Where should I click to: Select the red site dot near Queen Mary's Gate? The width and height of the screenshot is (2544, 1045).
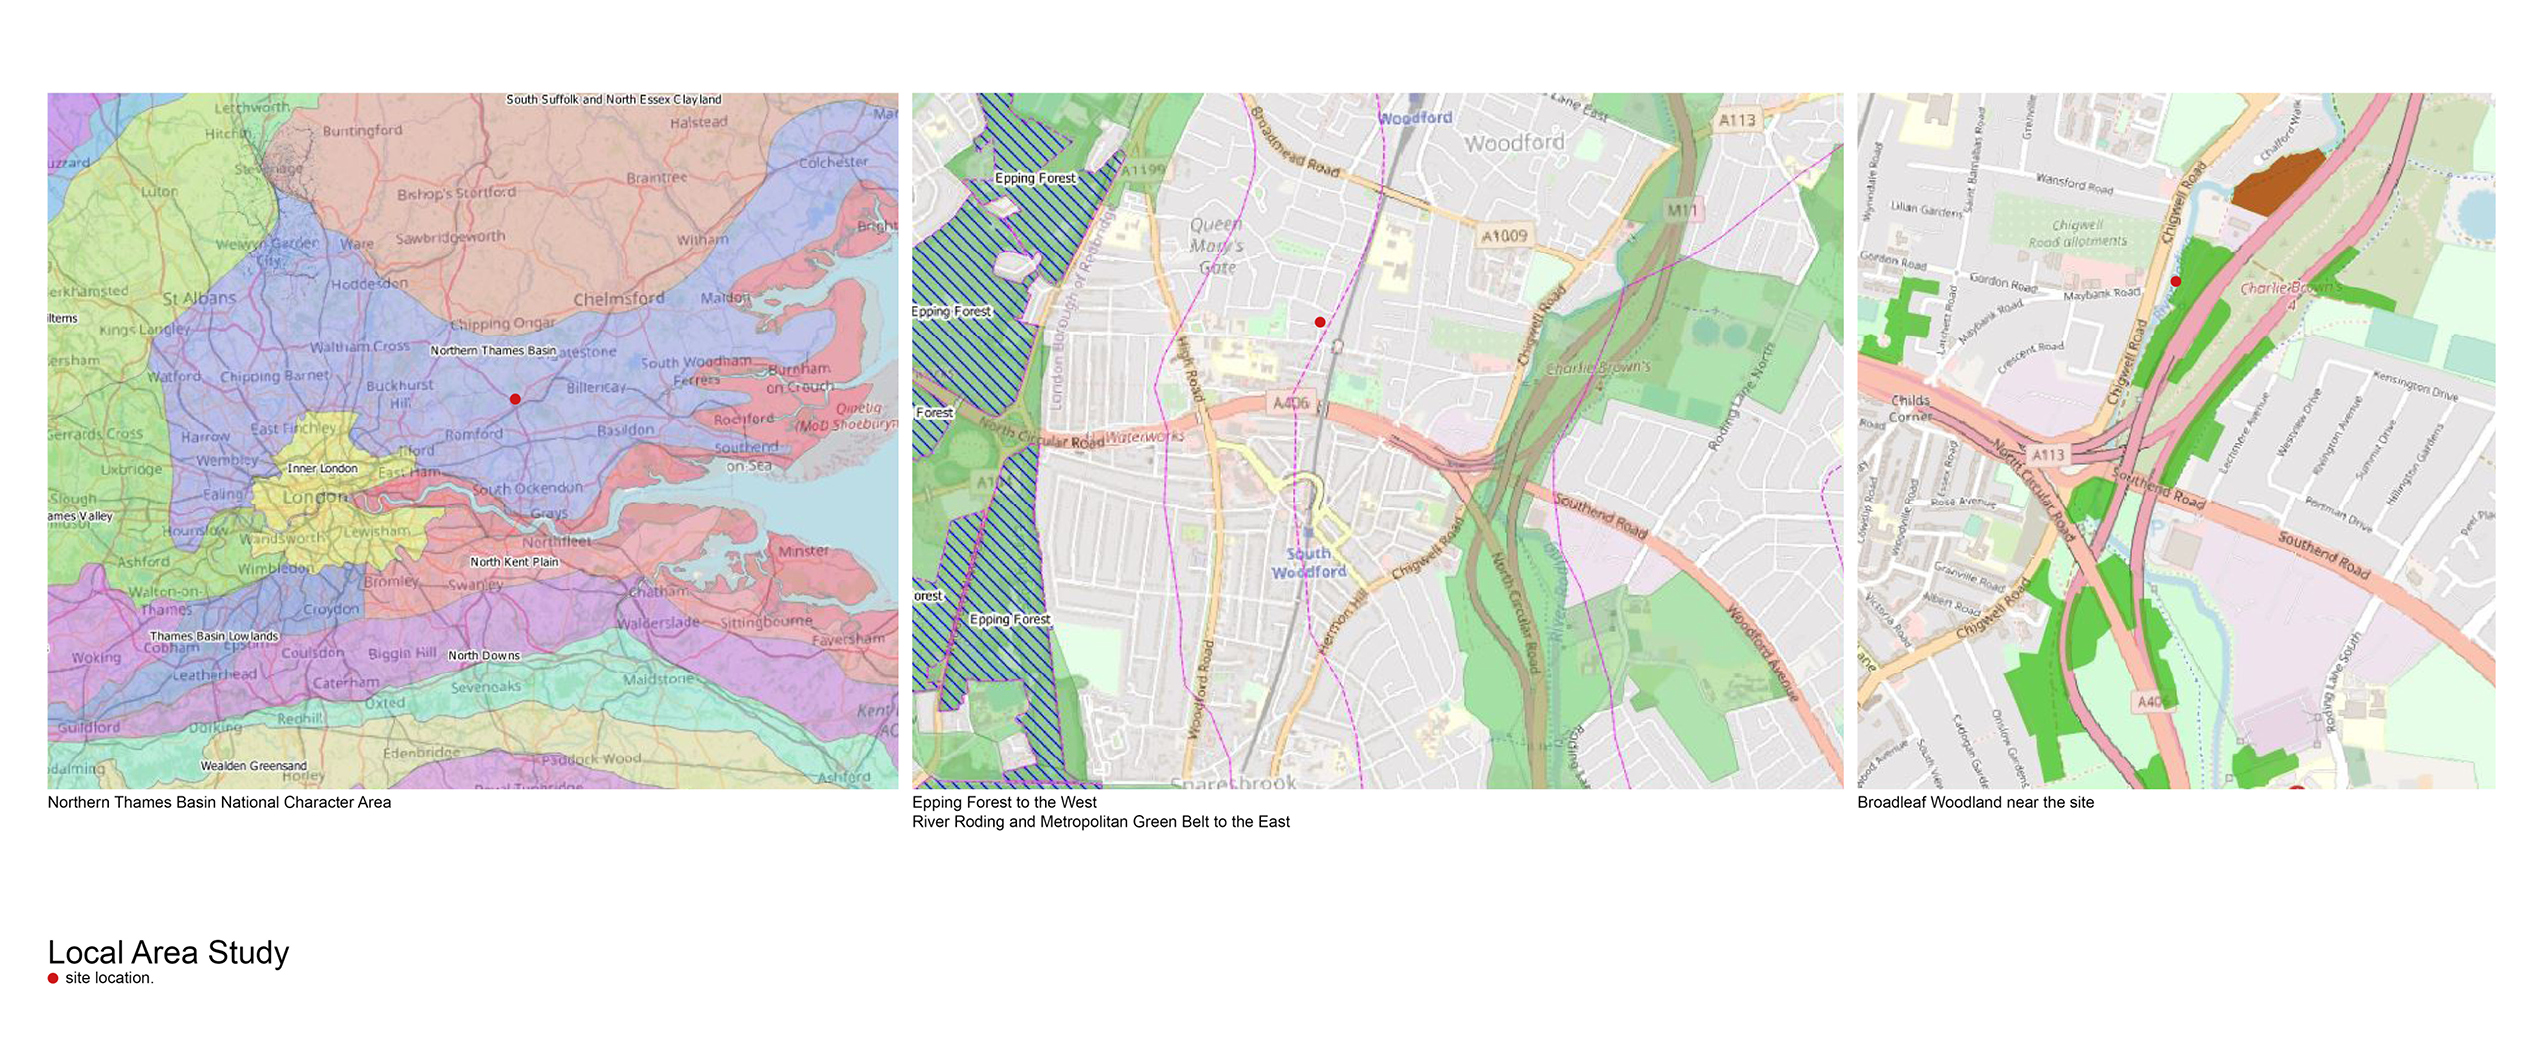[1320, 322]
